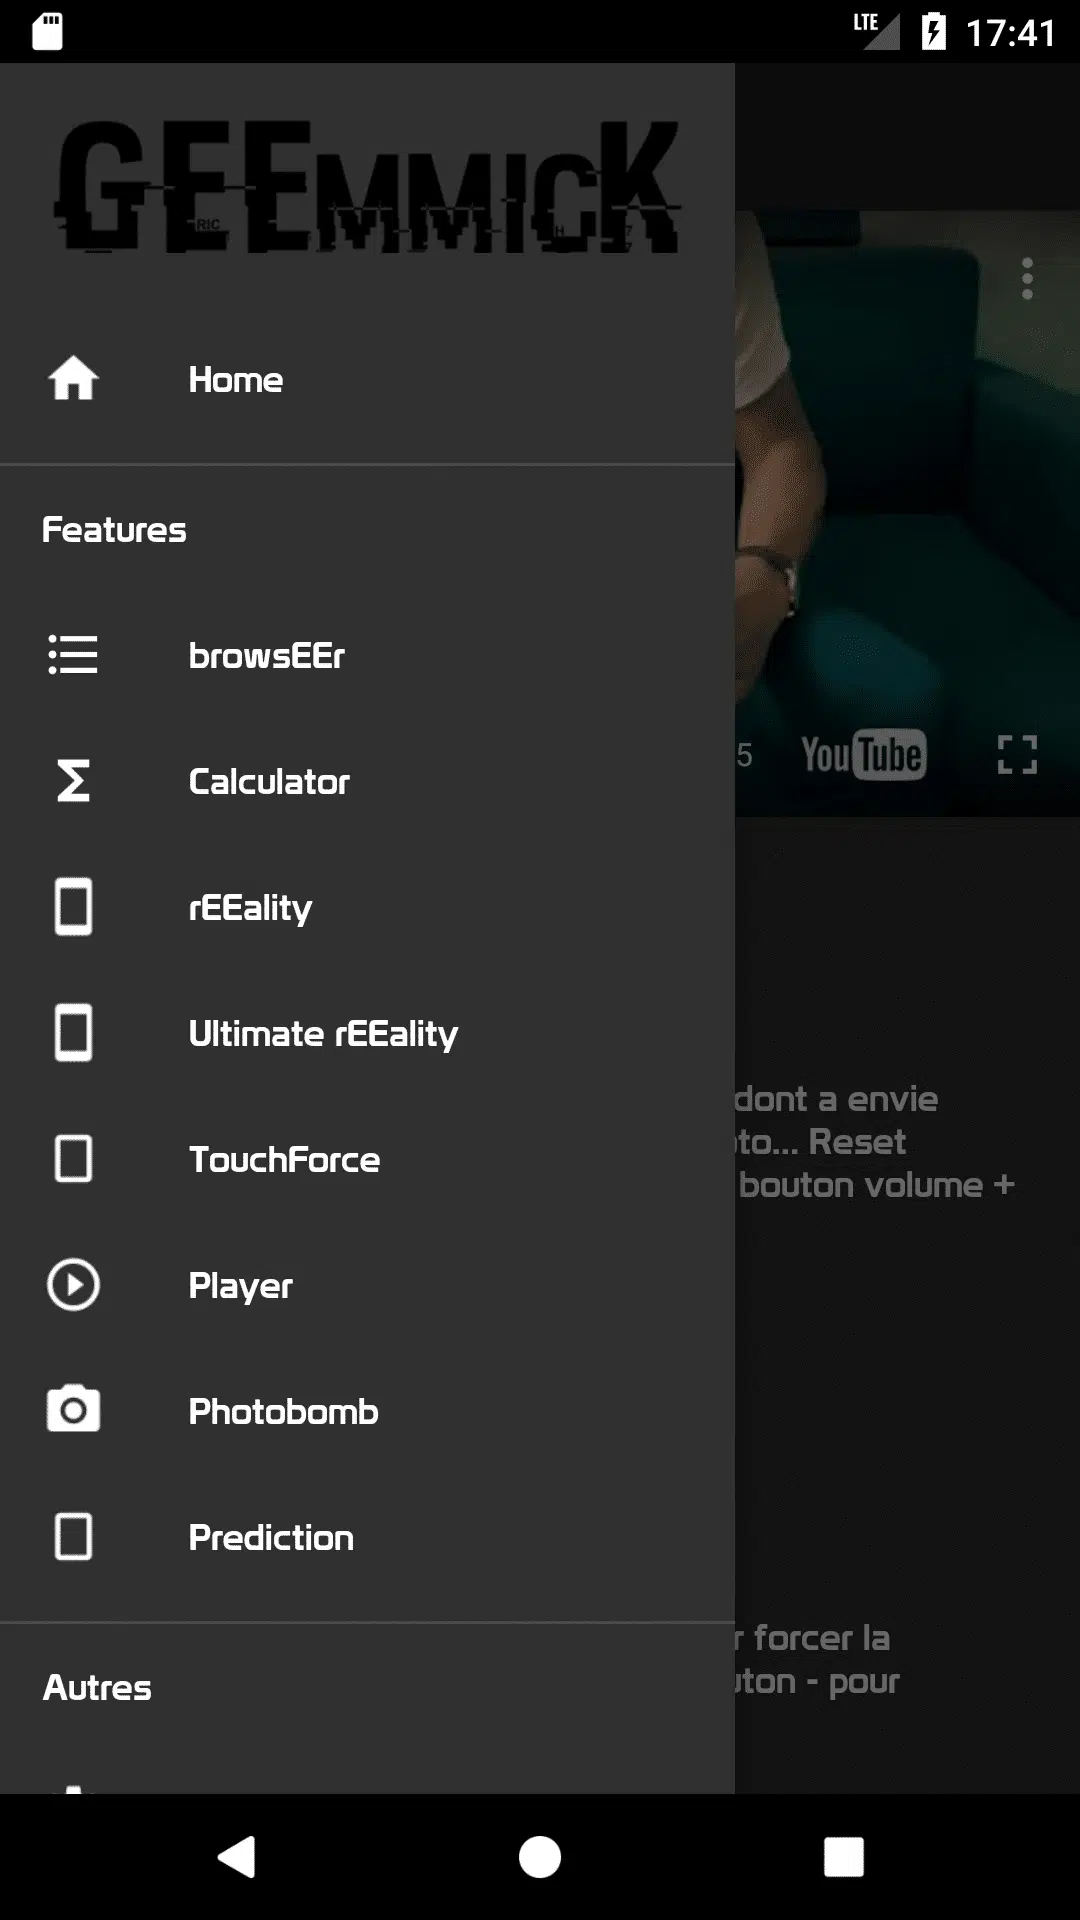Open the Player play-circle icon

pyautogui.click(x=73, y=1285)
